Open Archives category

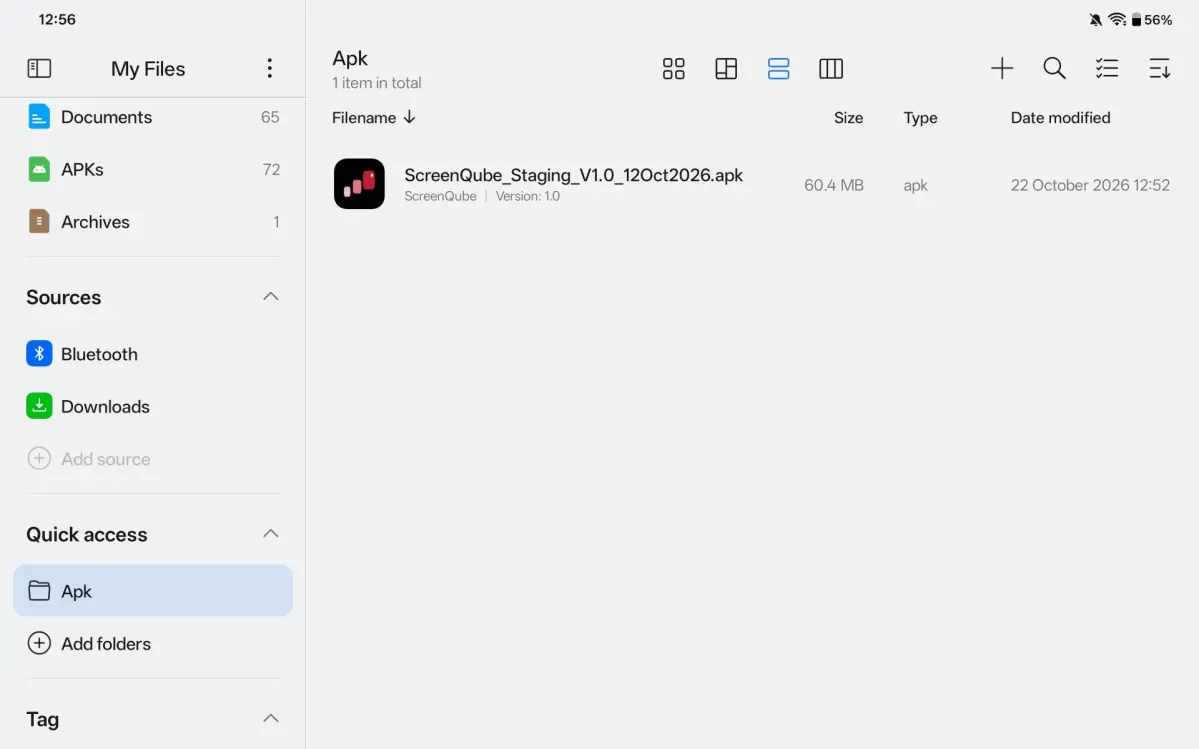[153, 222]
